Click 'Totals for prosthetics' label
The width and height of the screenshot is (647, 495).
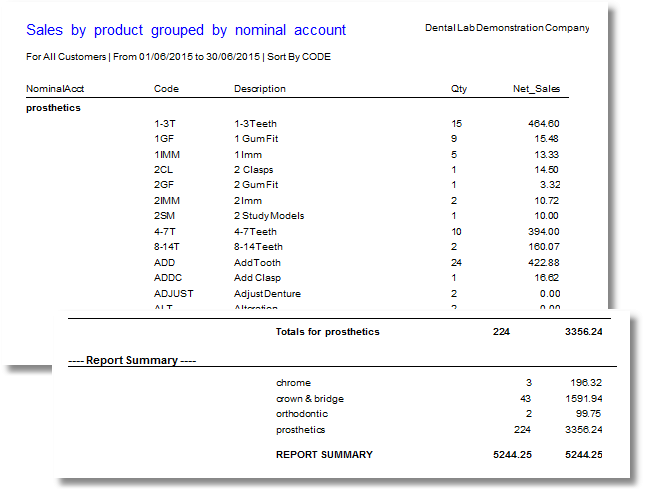click(x=328, y=332)
